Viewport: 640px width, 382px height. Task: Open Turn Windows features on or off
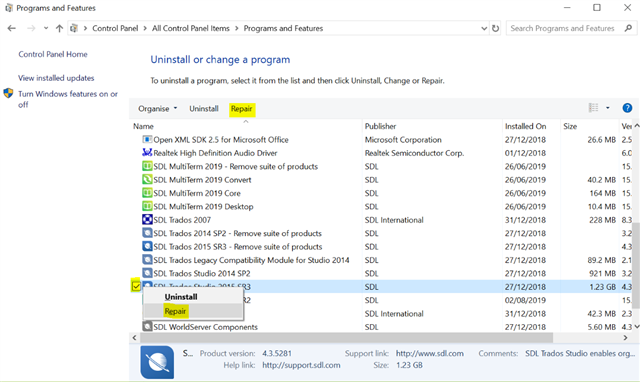pyautogui.click(x=68, y=99)
